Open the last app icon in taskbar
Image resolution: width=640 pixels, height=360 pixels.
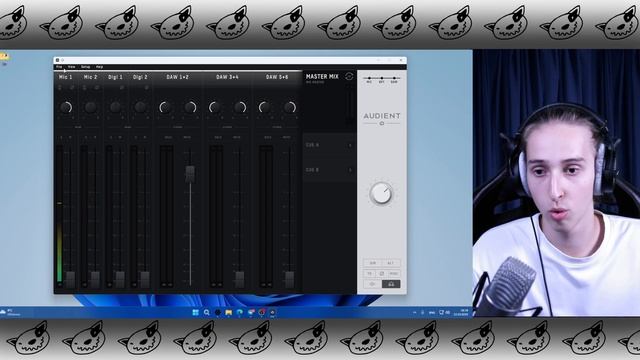272,313
